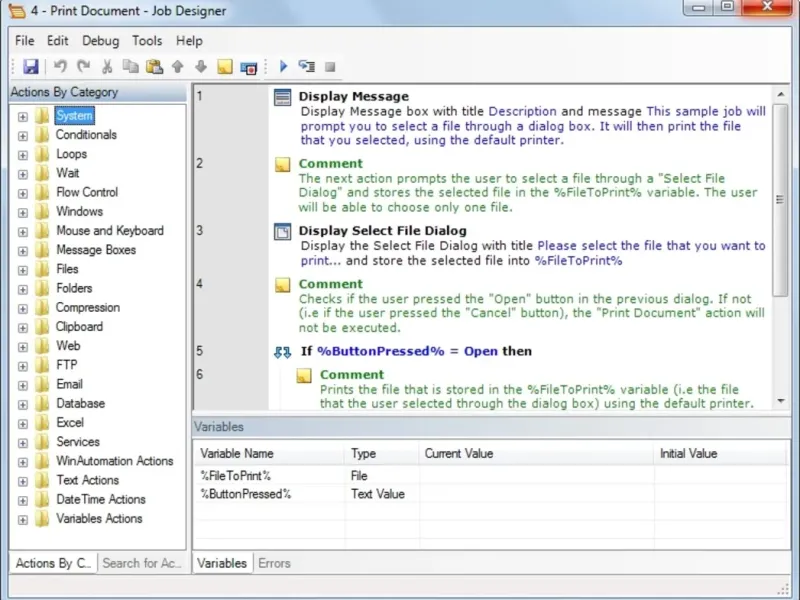Run the job with the blue play icon
800x600 pixels.
tap(283, 67)
